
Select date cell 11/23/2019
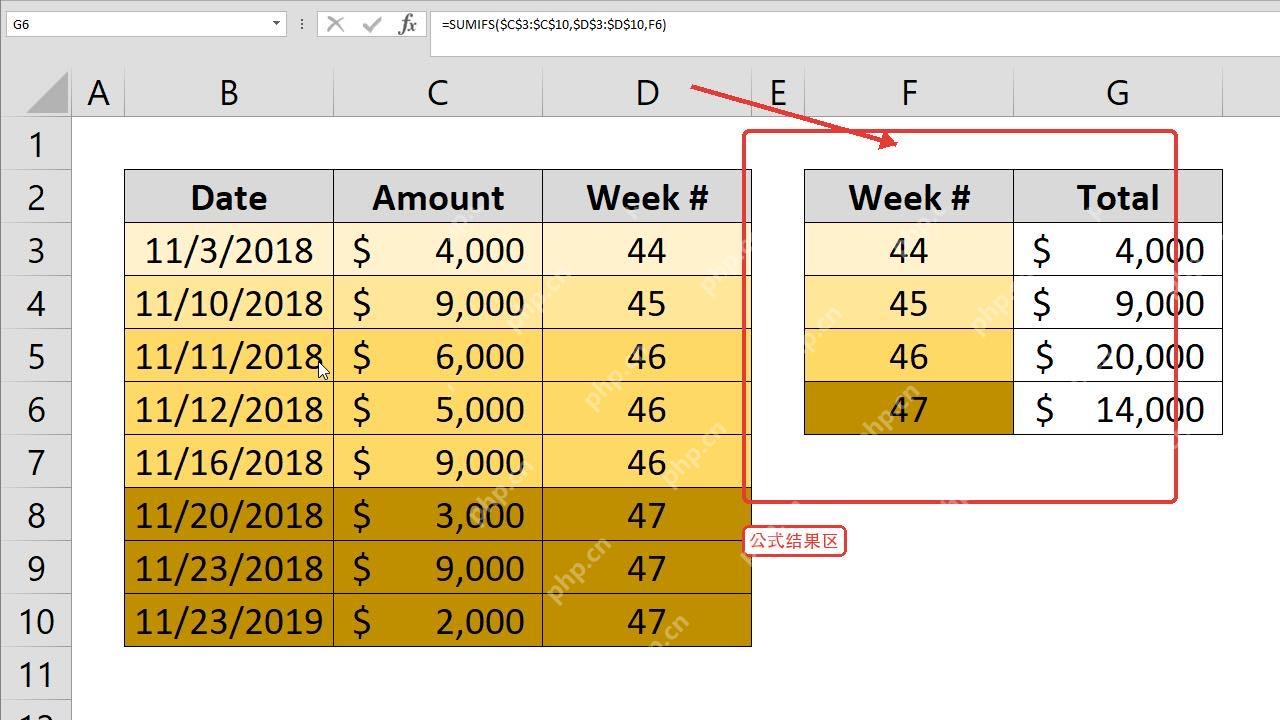pyautogui.click(x=229, y=621)
